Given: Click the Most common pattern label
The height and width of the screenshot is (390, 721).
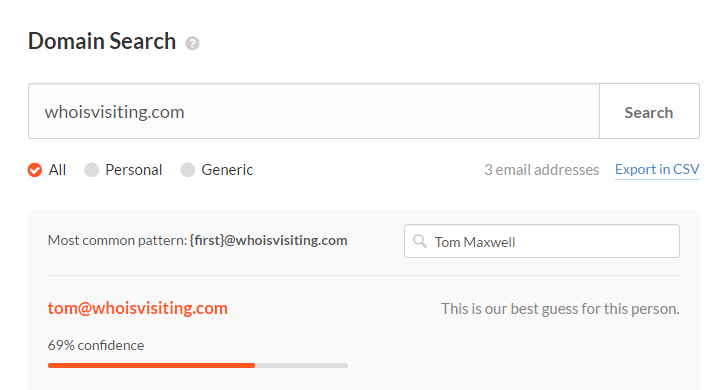Looking at the screenshot, I should point(117,240).
